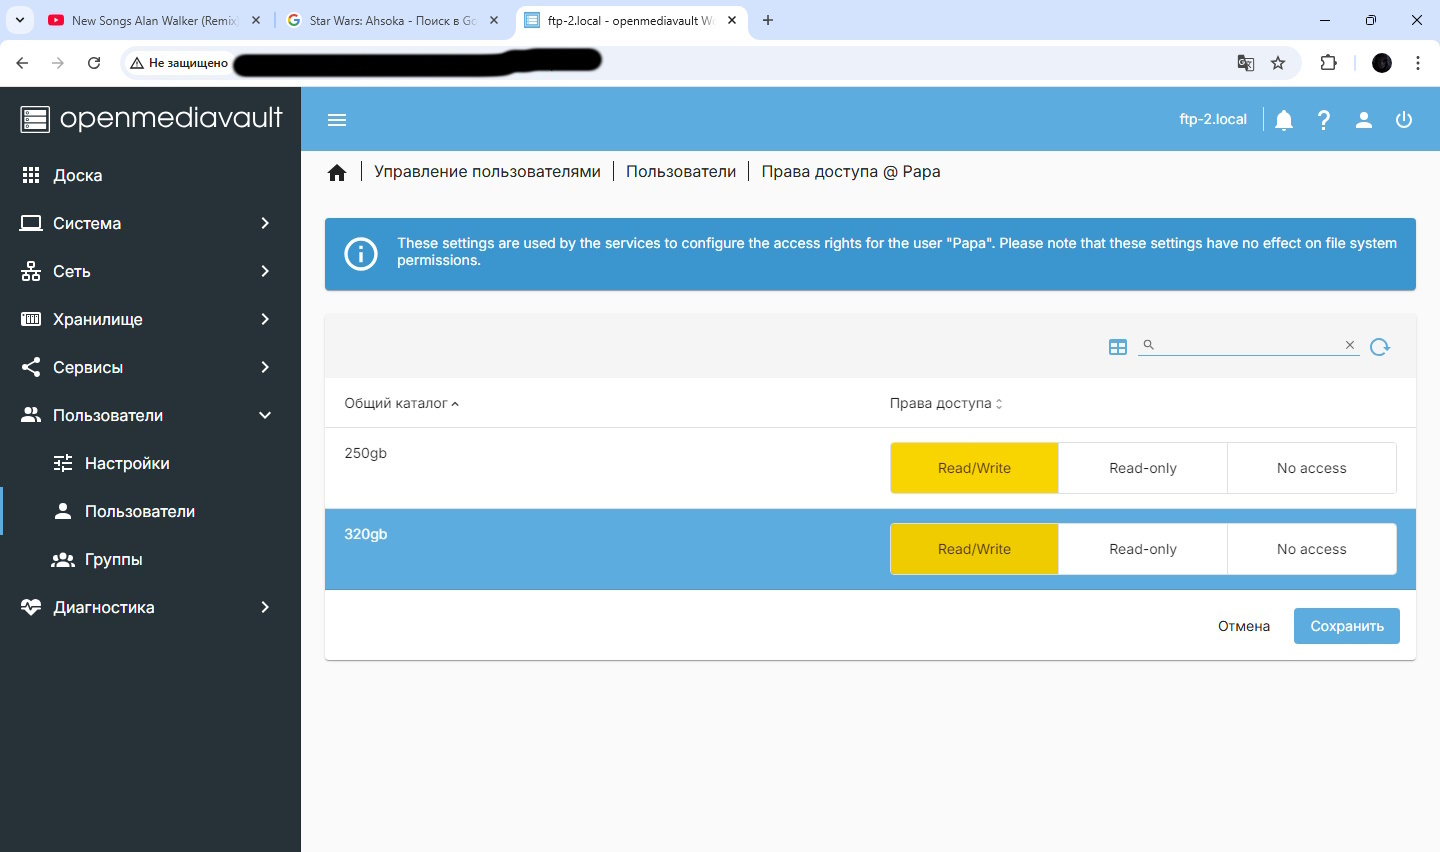The height and width of the screenshot is (852, 1440).
Task: Reload the table with refresh icon
Action: click(x=1380, y=347)
